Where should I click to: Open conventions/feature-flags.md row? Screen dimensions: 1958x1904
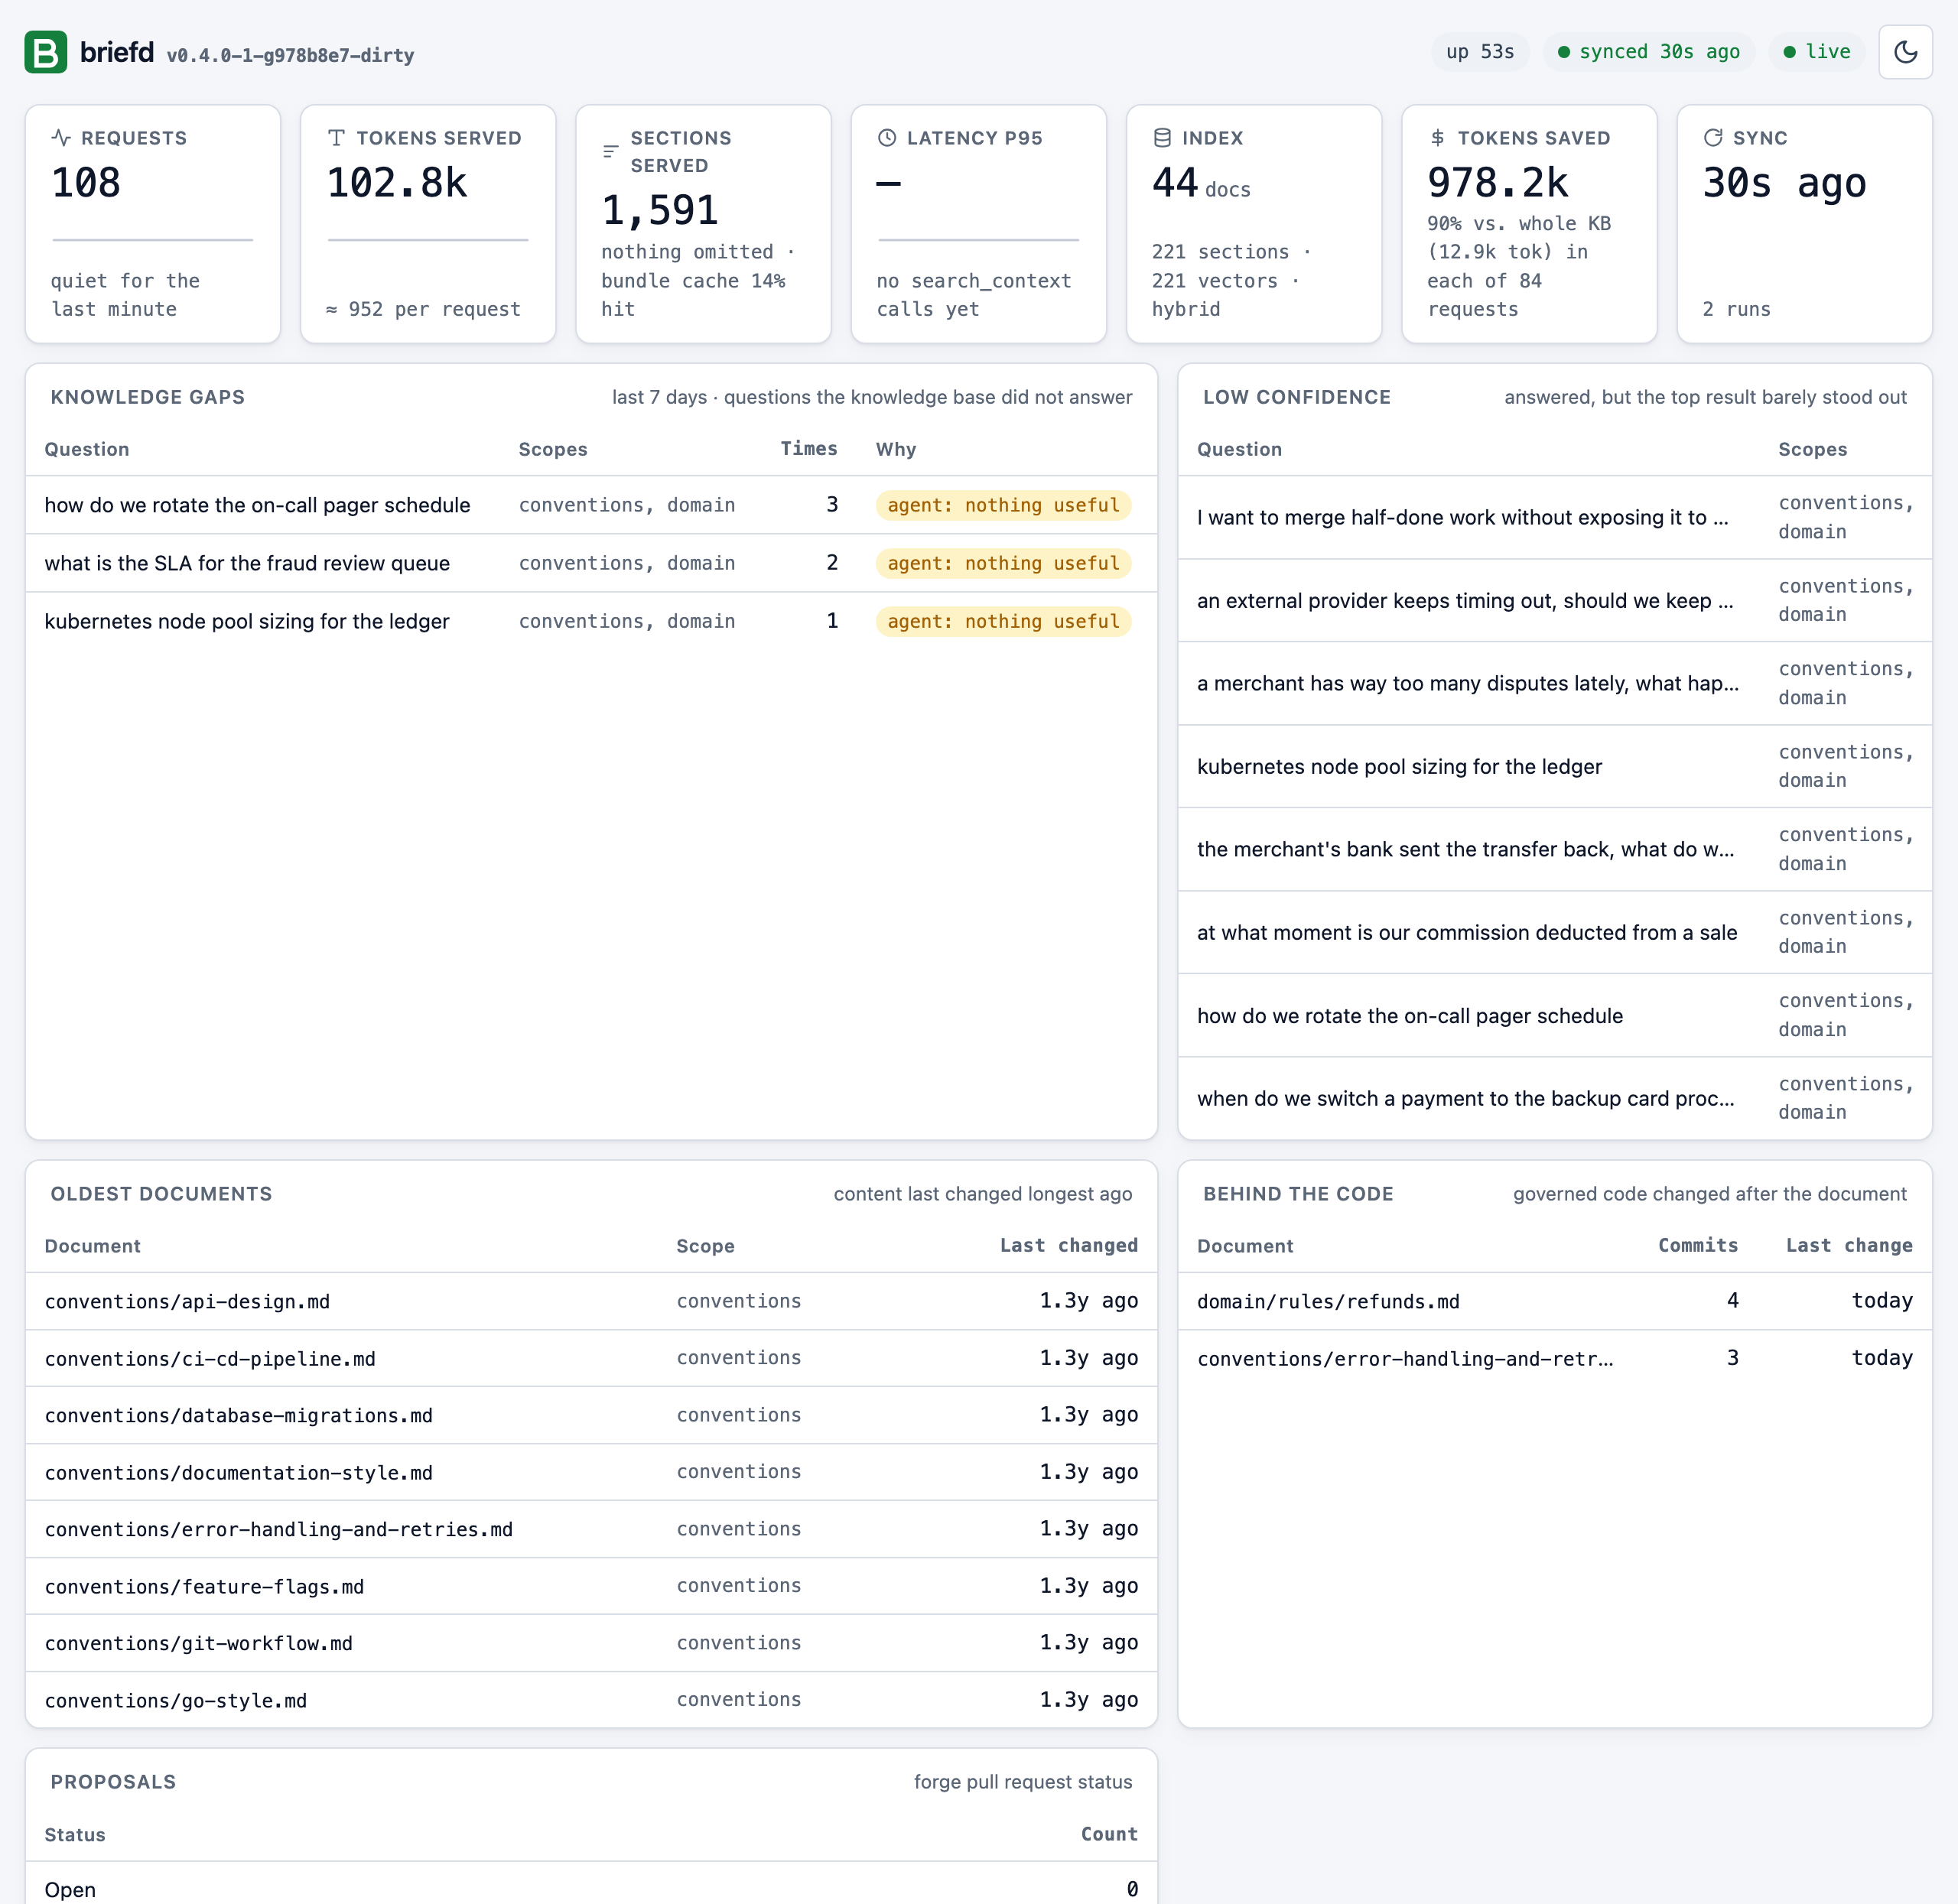point(591,1586)
